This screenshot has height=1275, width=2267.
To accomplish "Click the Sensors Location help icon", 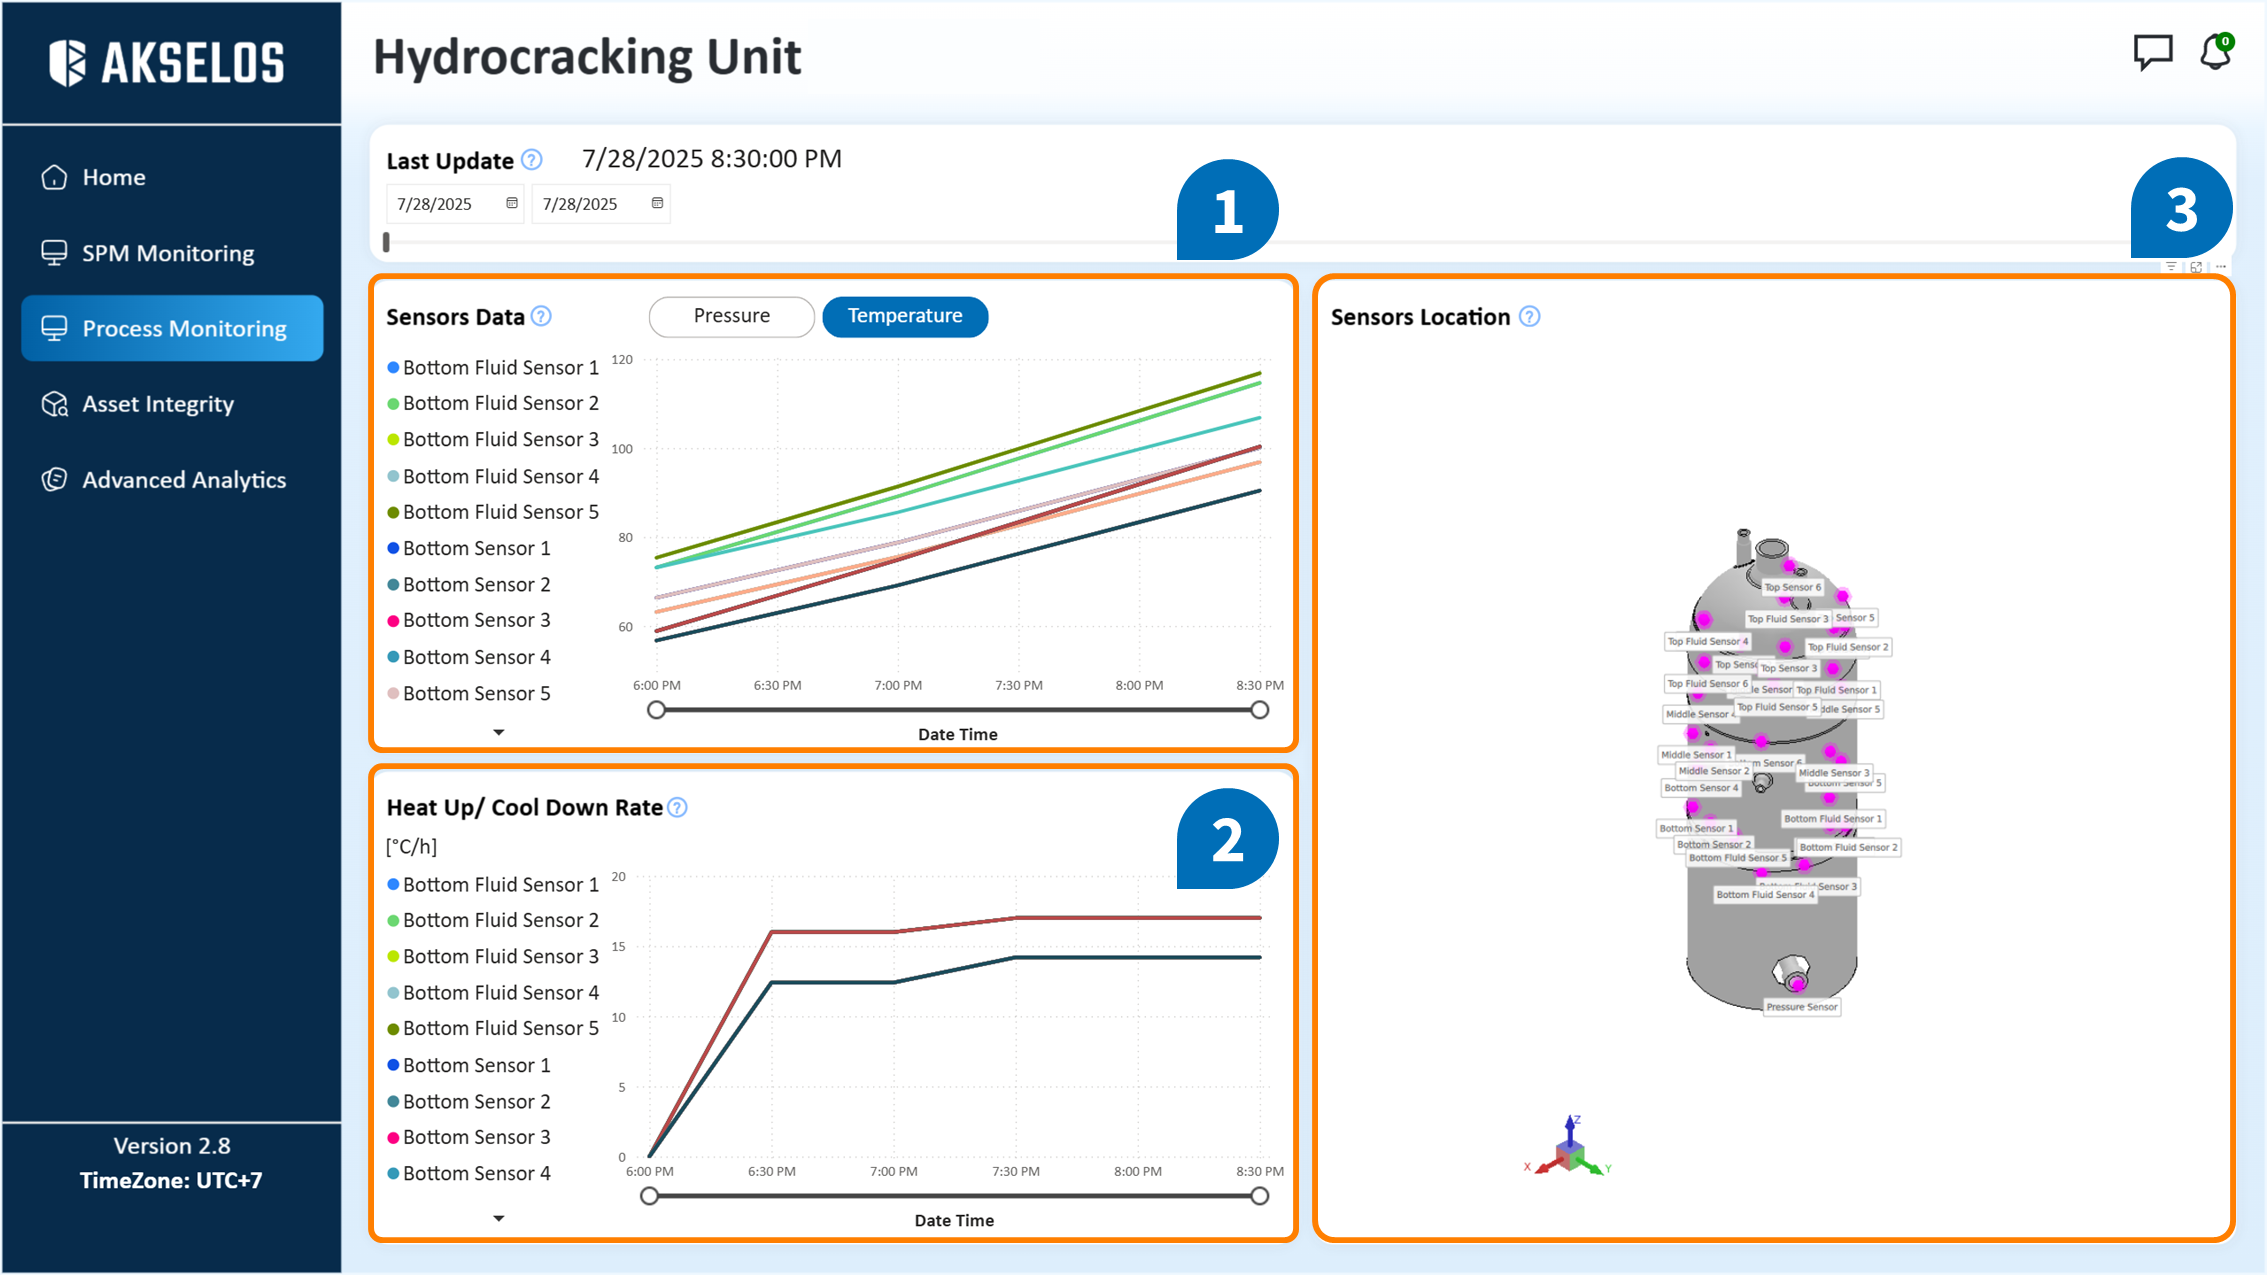I will coord(1529,317).
